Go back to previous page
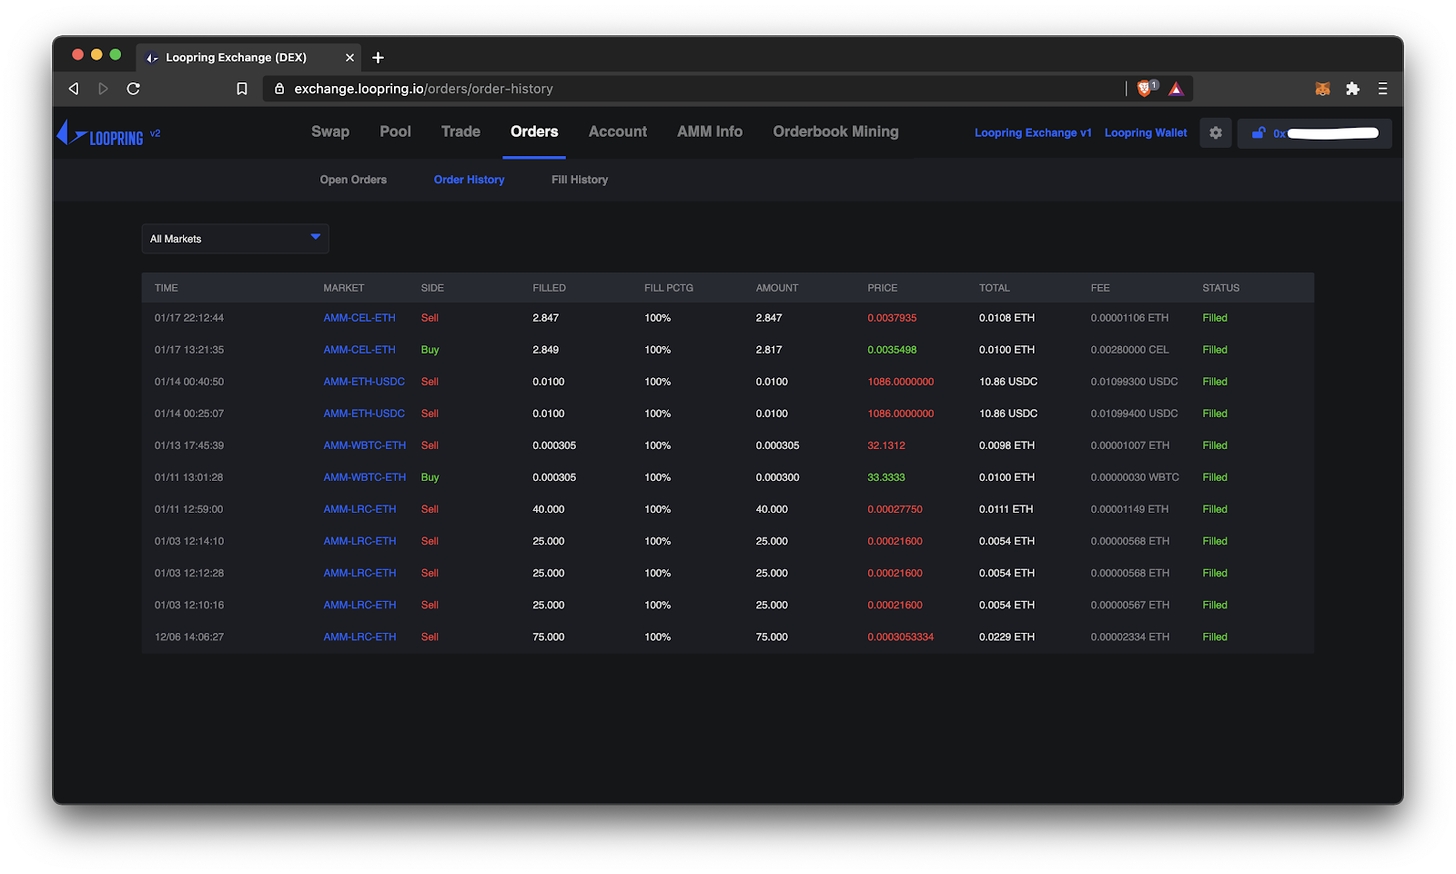Viewport: 1456px width, 874px height. tap(73, 89)
